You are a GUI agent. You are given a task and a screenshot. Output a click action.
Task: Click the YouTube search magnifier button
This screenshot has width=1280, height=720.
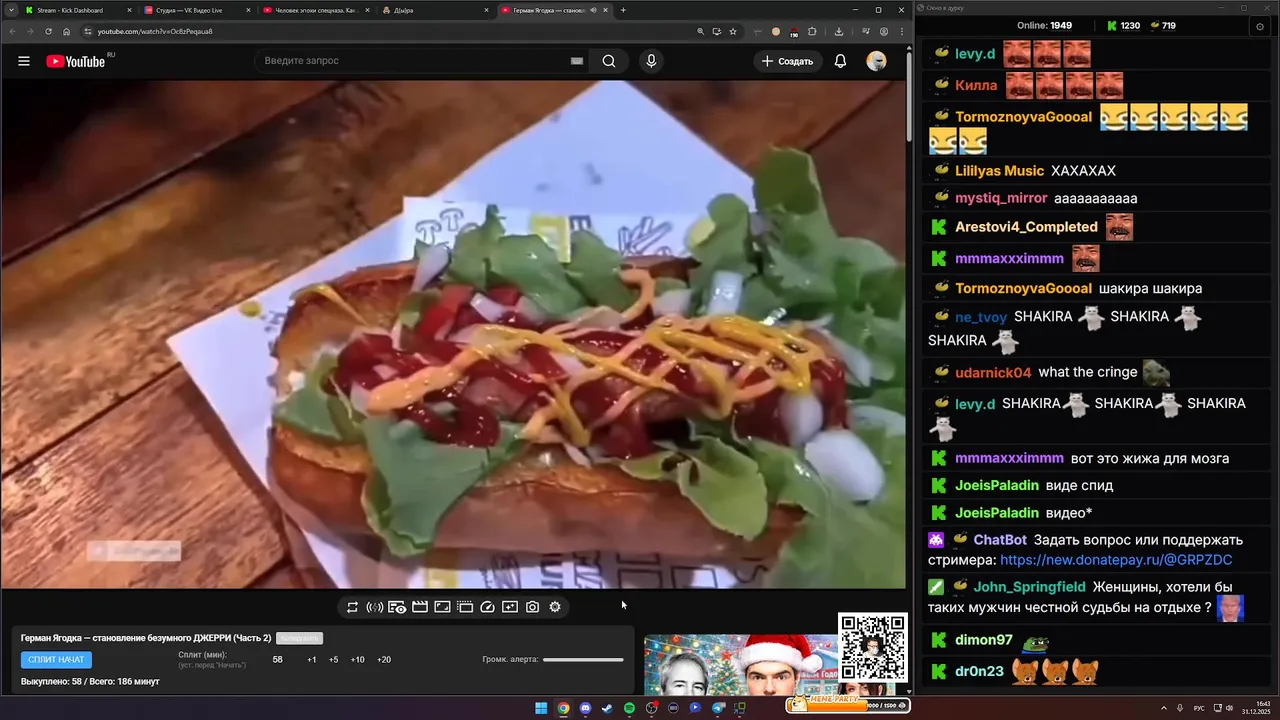click(609, 61)
